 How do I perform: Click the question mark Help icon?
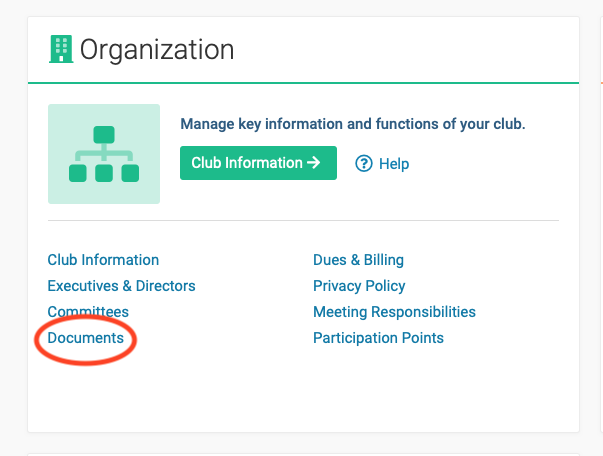(364, 164)
